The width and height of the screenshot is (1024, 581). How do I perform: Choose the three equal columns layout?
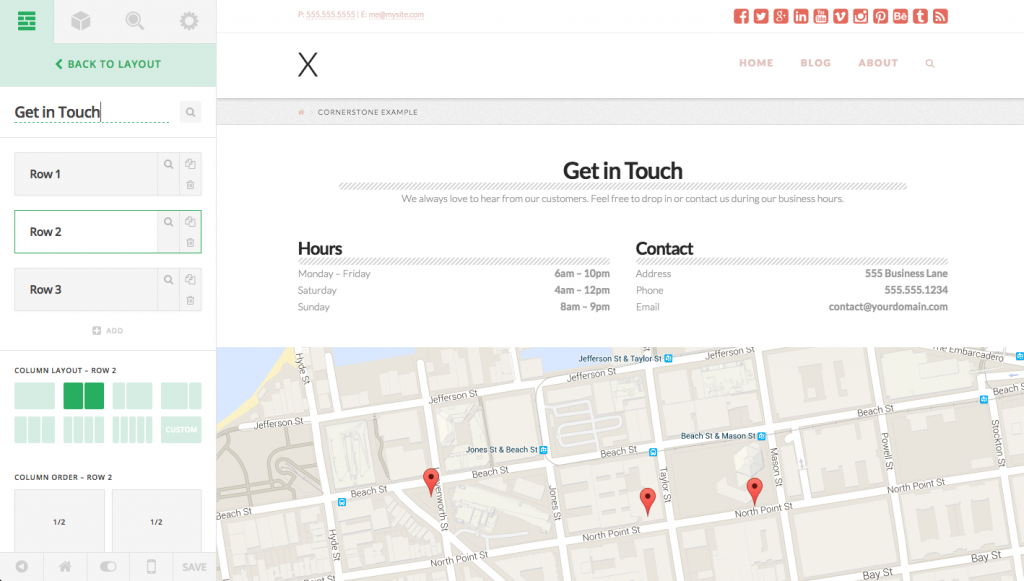tap(35, 430)
